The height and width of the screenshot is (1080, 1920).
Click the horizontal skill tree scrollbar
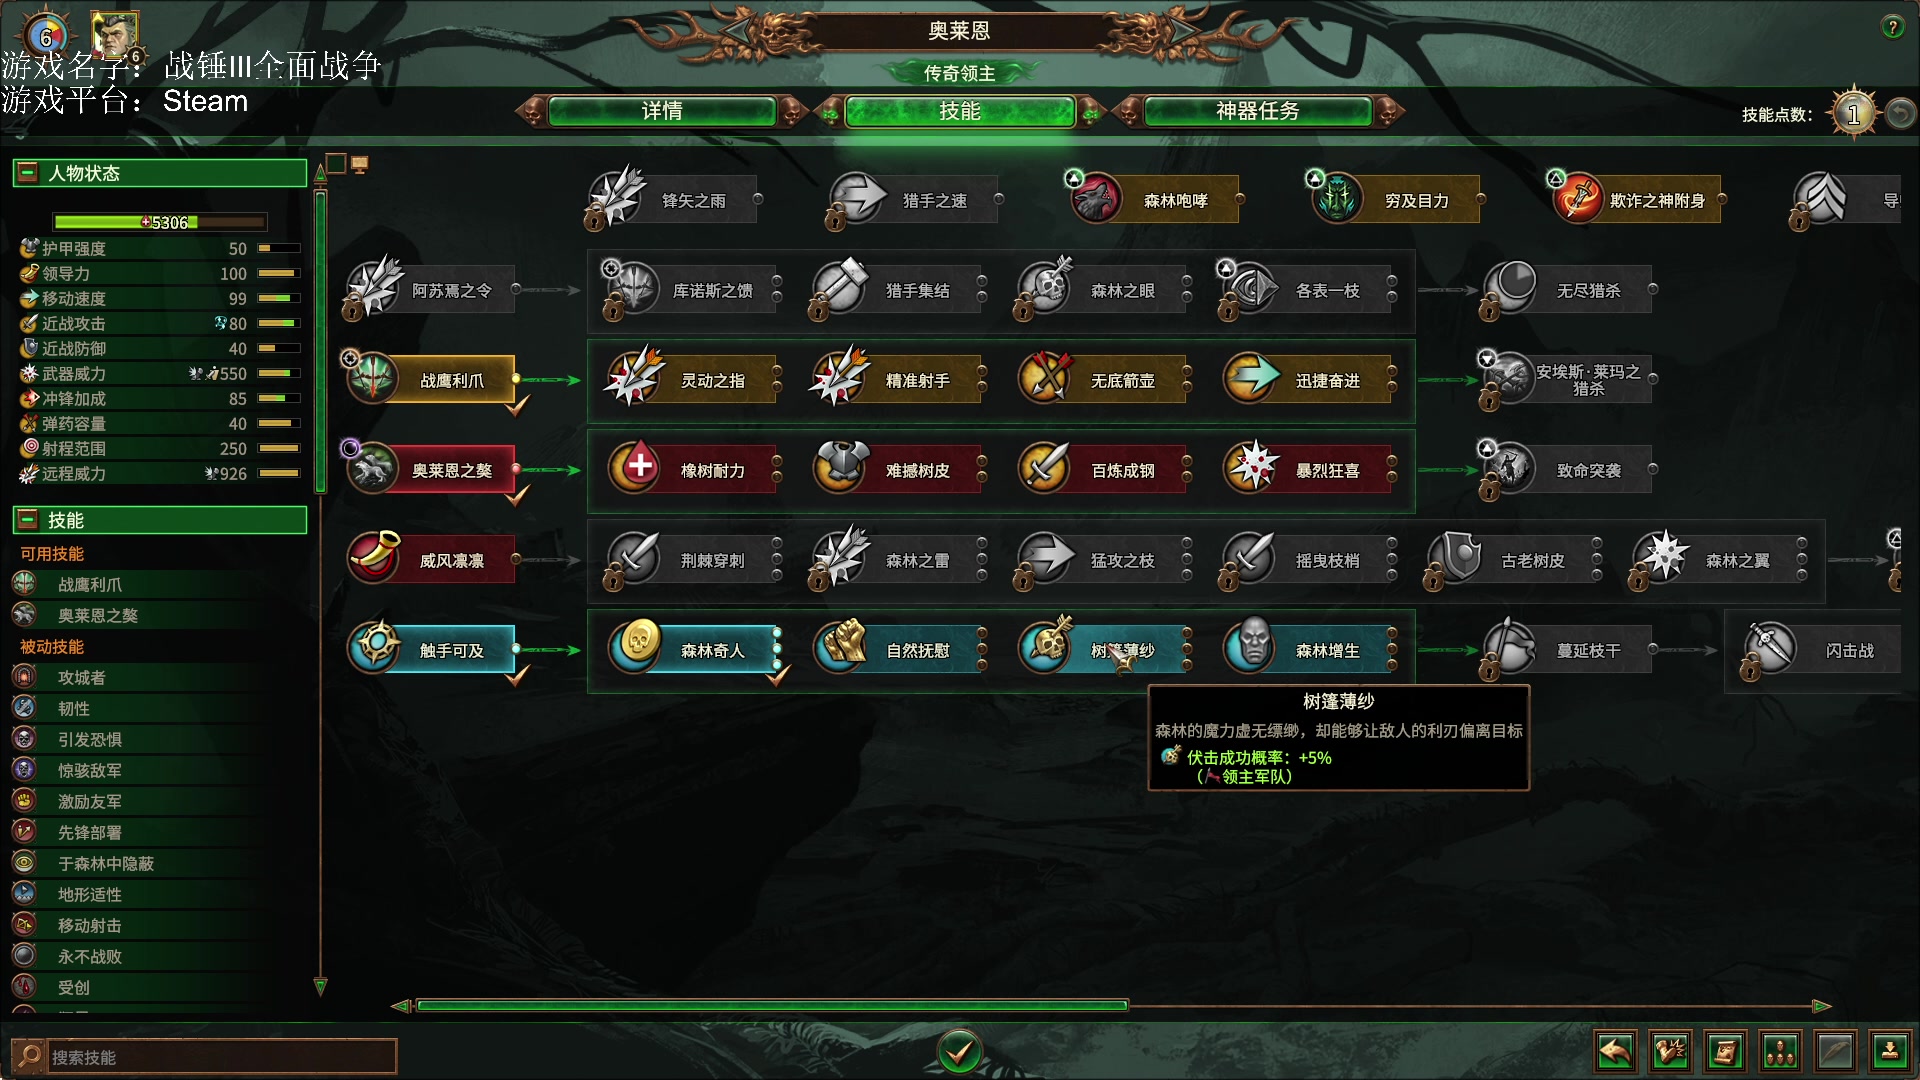pyautogui.click(x=772, y=1005)
